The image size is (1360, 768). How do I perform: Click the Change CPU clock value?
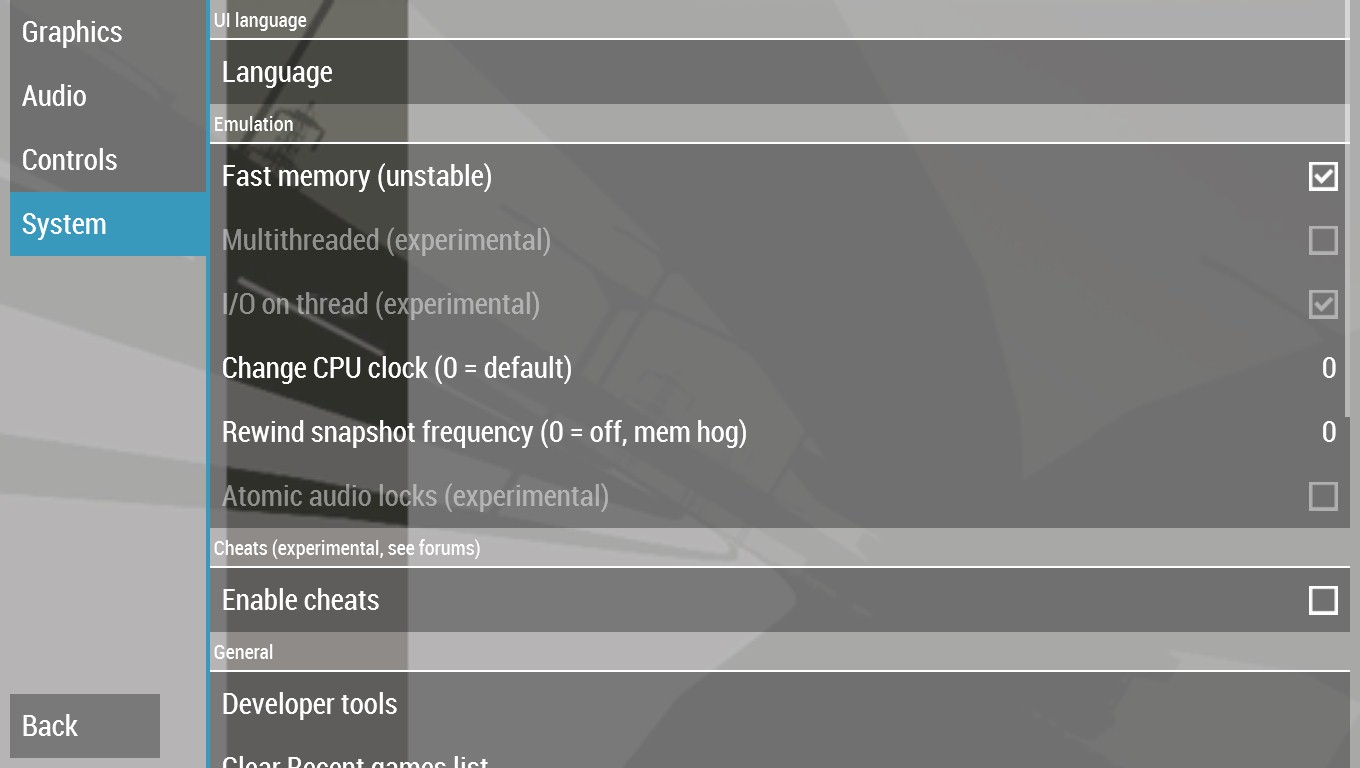click(1328, 368)
